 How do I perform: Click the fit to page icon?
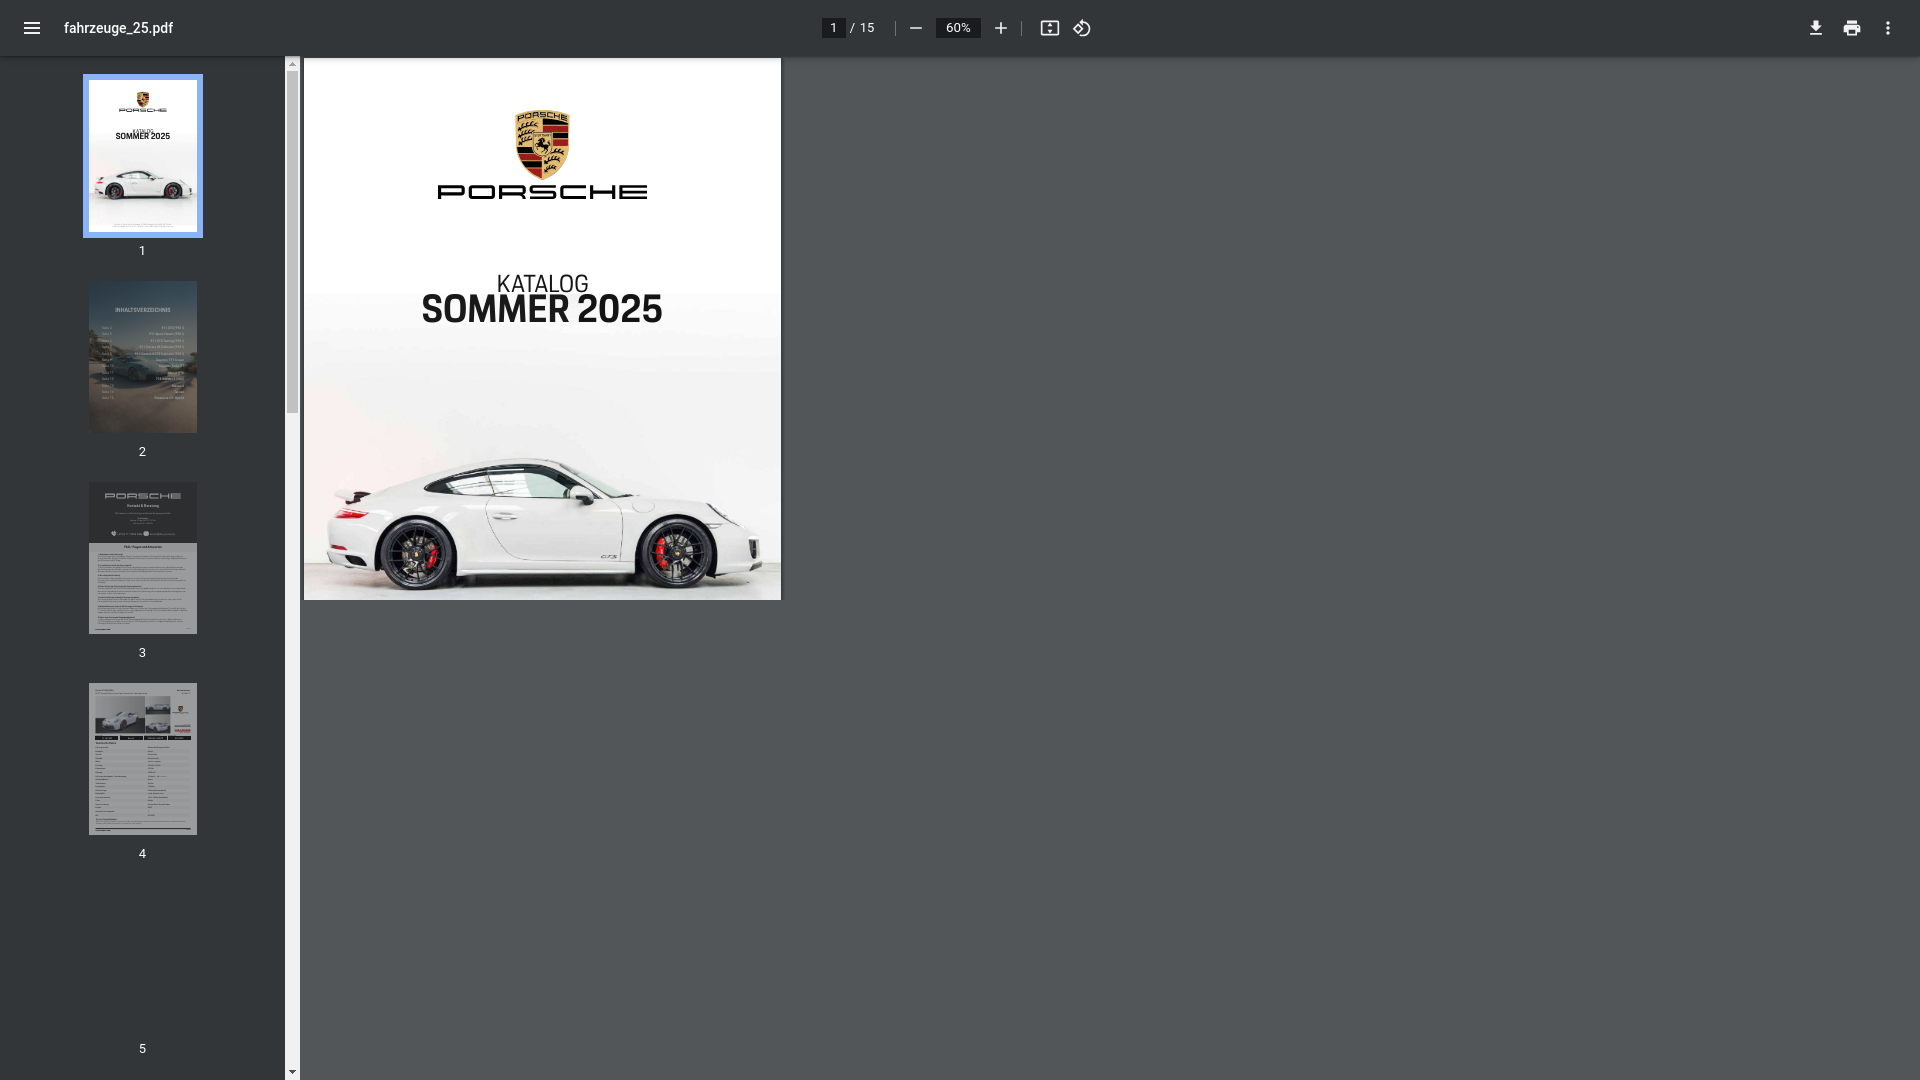(1049, 28)
